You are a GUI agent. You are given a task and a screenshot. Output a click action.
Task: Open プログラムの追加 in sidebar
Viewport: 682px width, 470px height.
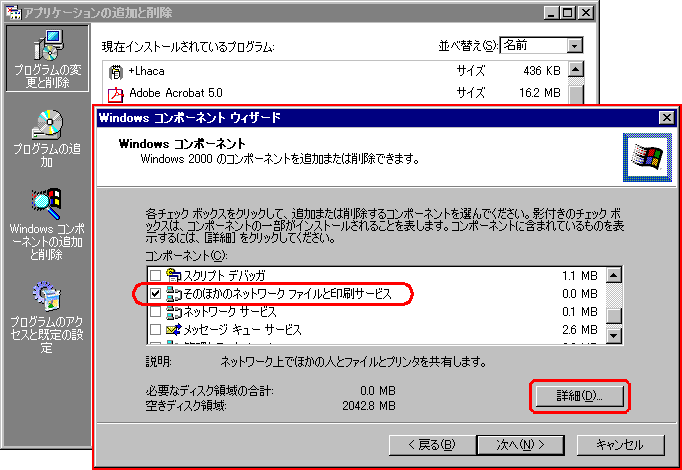point(47,138)
